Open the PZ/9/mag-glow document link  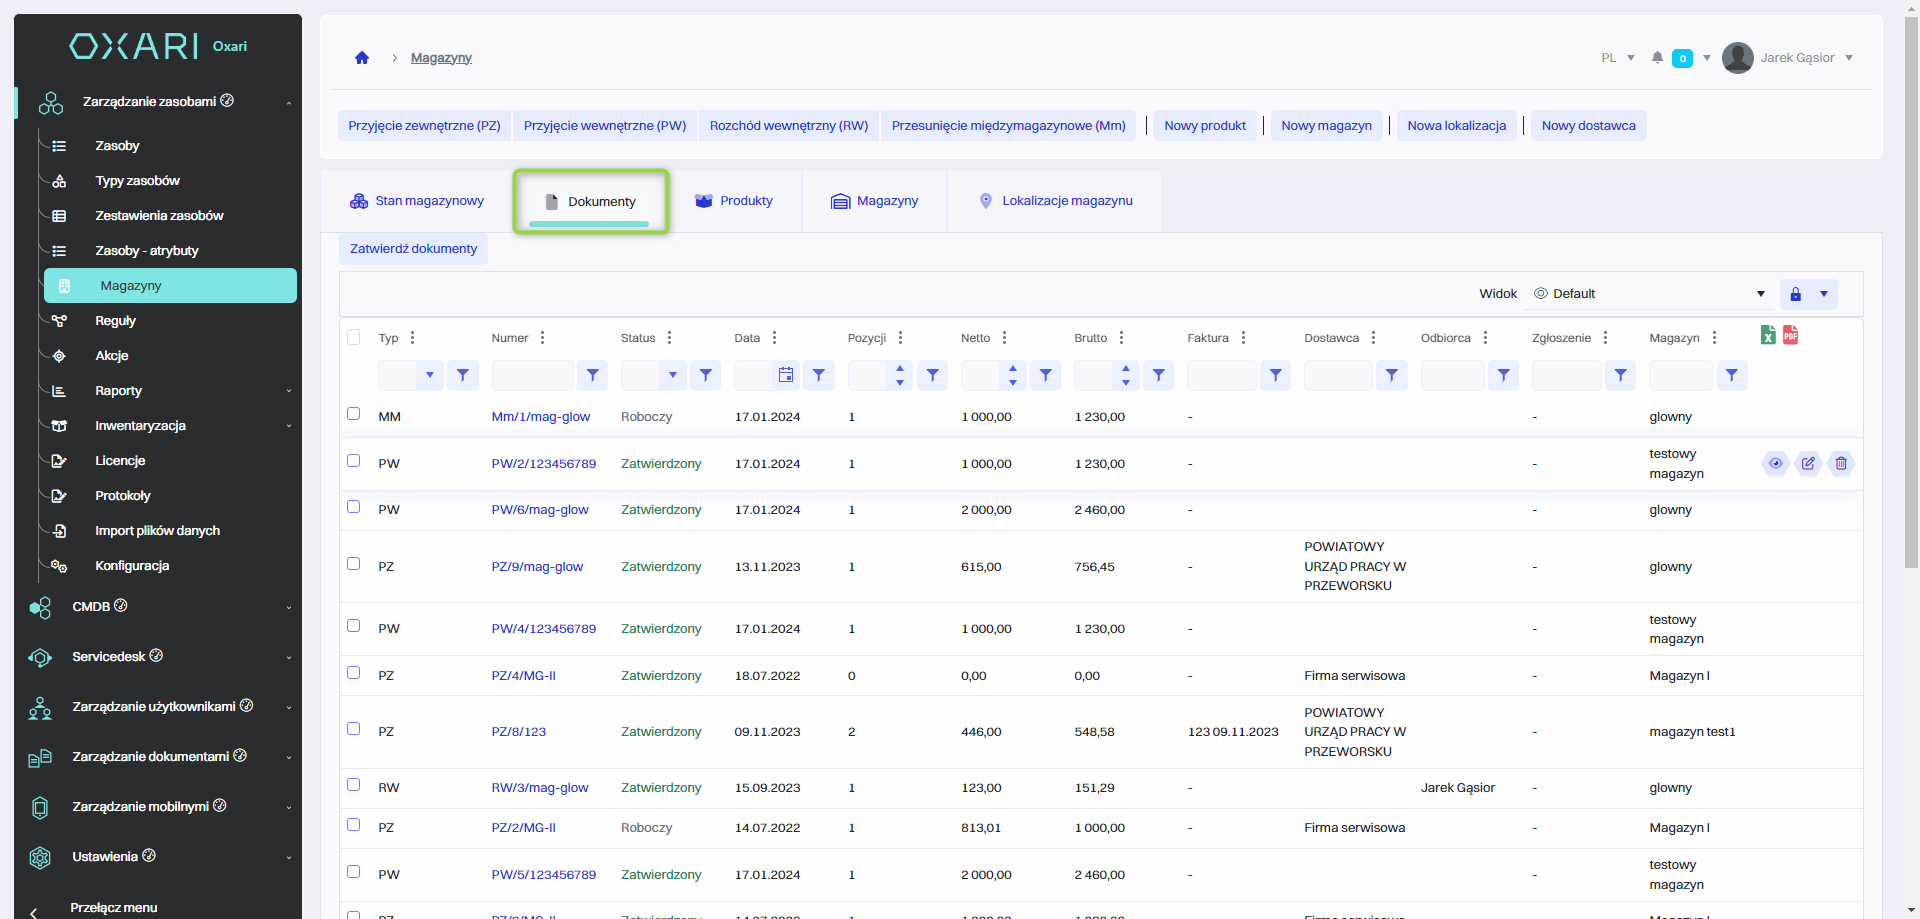(537, 567)
